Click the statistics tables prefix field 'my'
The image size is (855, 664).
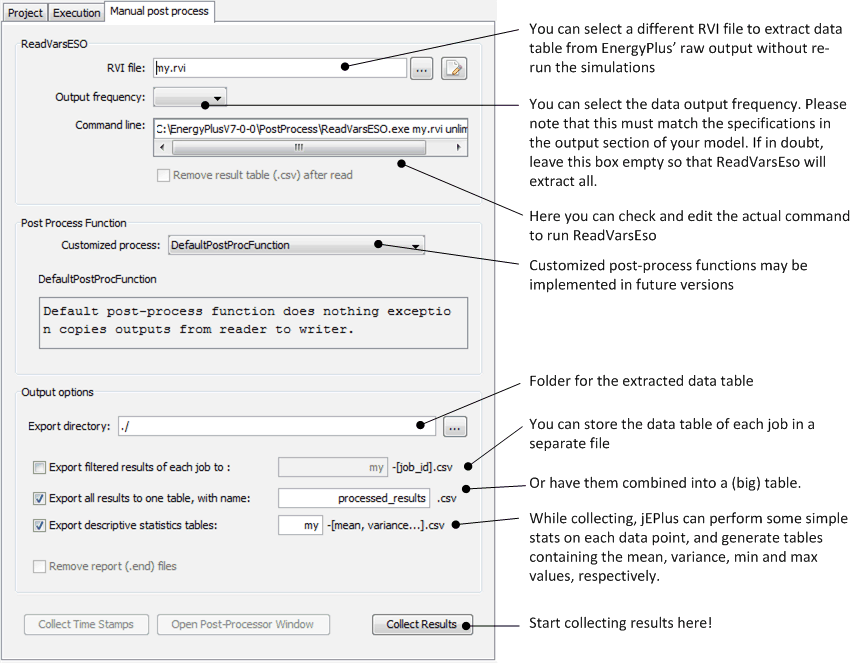[300, 526]
